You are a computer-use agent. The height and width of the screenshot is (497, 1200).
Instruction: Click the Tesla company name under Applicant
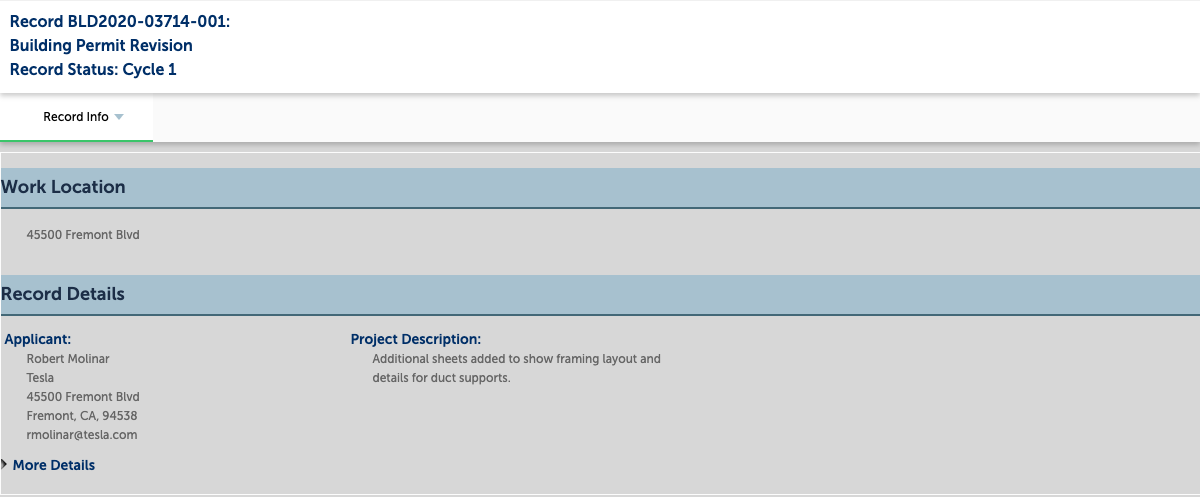(40, 378)
